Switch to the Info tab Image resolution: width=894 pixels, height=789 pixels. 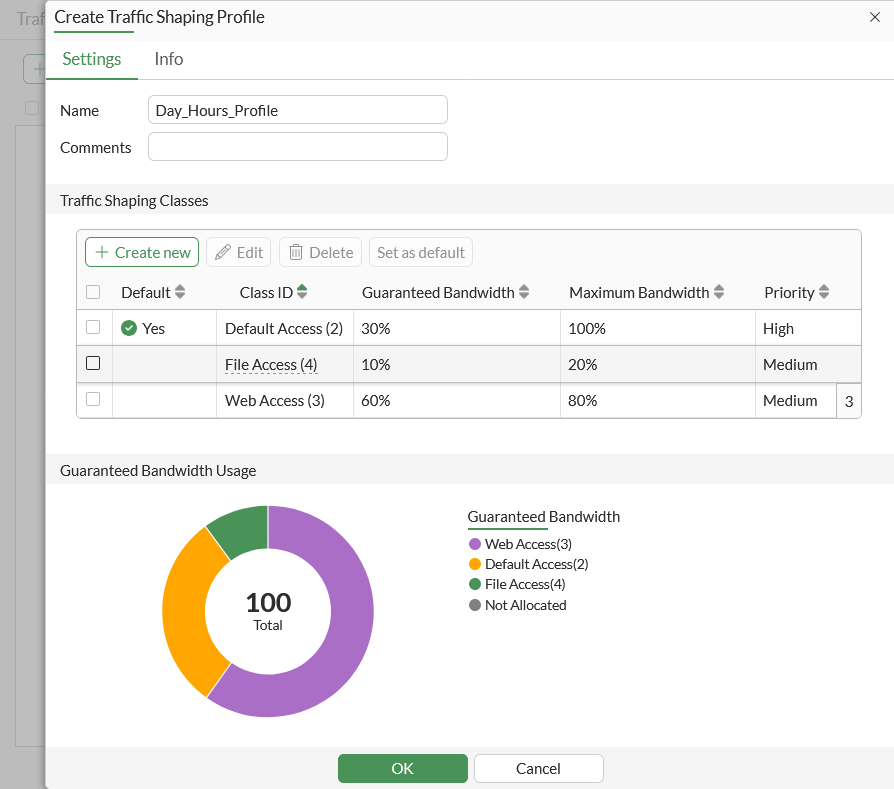[168, 59]
